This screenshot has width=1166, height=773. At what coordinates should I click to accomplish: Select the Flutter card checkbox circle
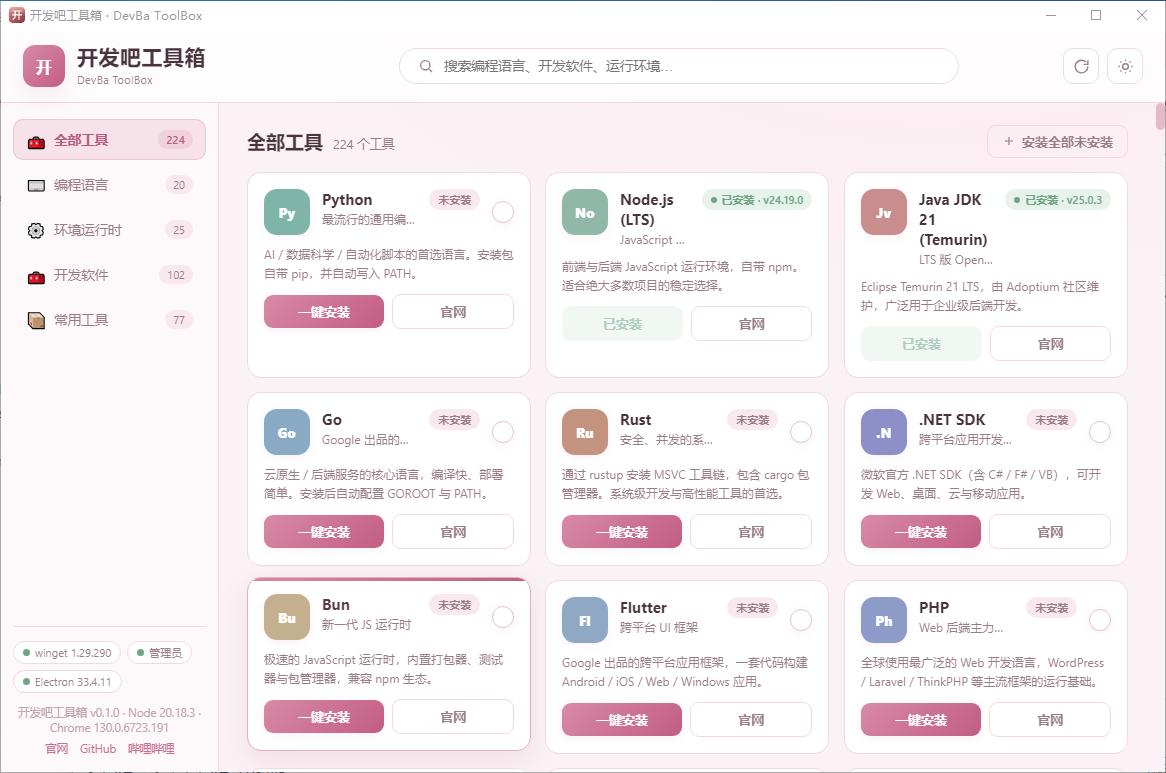click(801, 620)
